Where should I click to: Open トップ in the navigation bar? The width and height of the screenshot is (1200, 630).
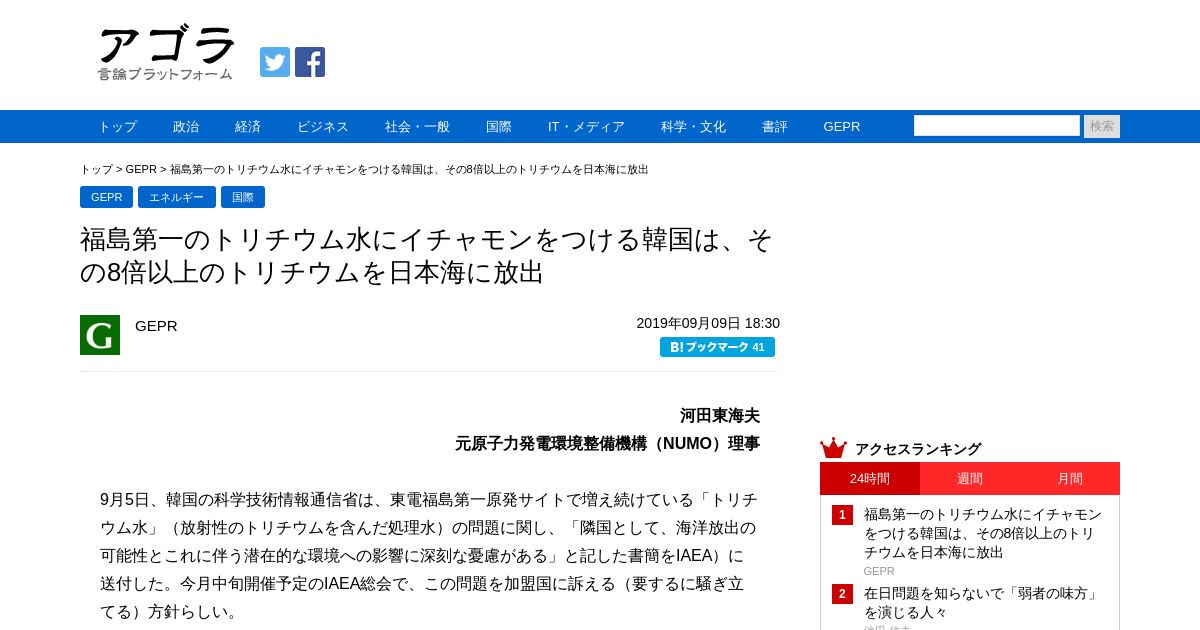click(117, 127)
